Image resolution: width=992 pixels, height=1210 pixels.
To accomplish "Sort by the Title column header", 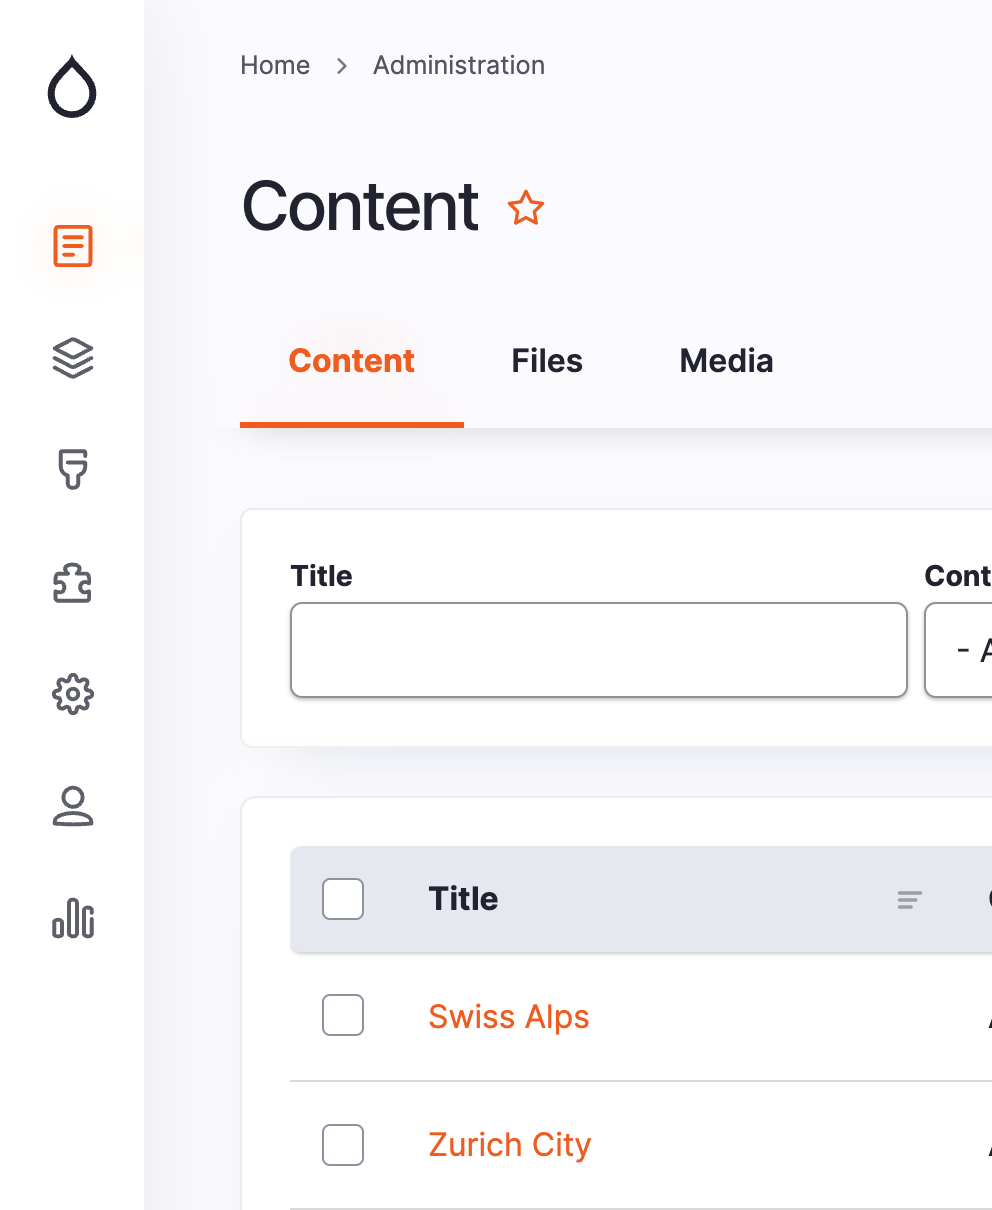I will point(464,899).
